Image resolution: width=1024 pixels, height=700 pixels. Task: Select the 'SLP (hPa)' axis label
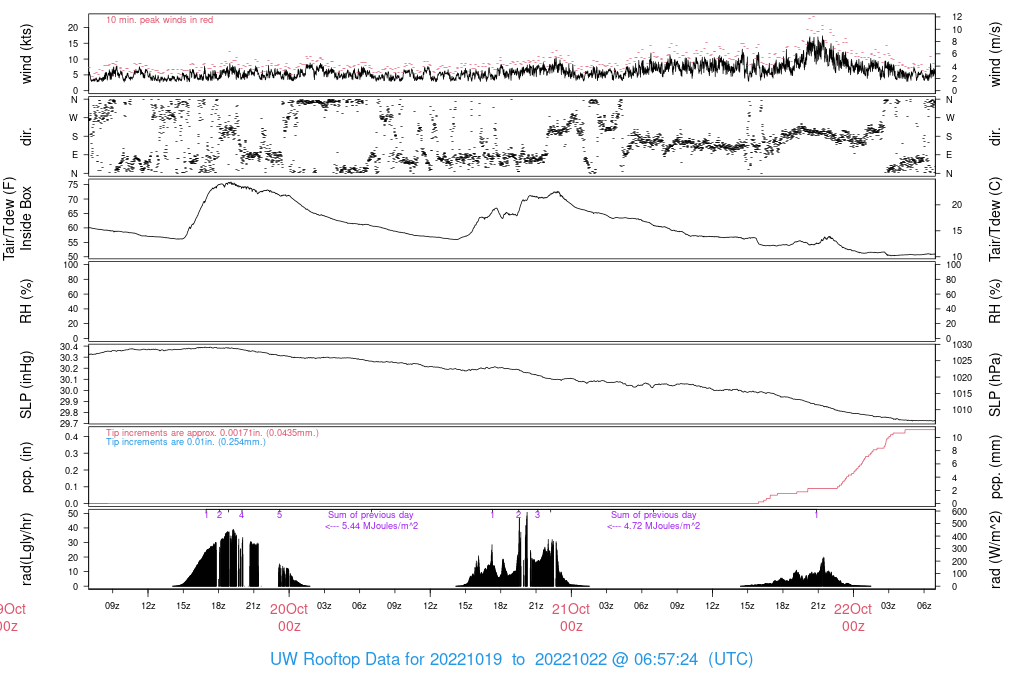(x=995, y=385)
